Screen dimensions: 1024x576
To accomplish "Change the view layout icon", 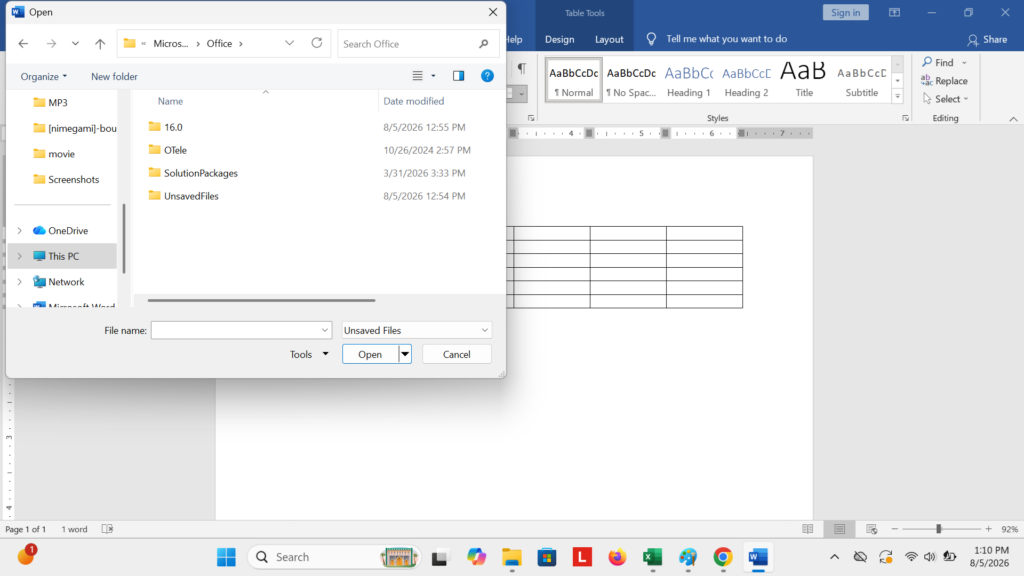I will coord(417,76).
